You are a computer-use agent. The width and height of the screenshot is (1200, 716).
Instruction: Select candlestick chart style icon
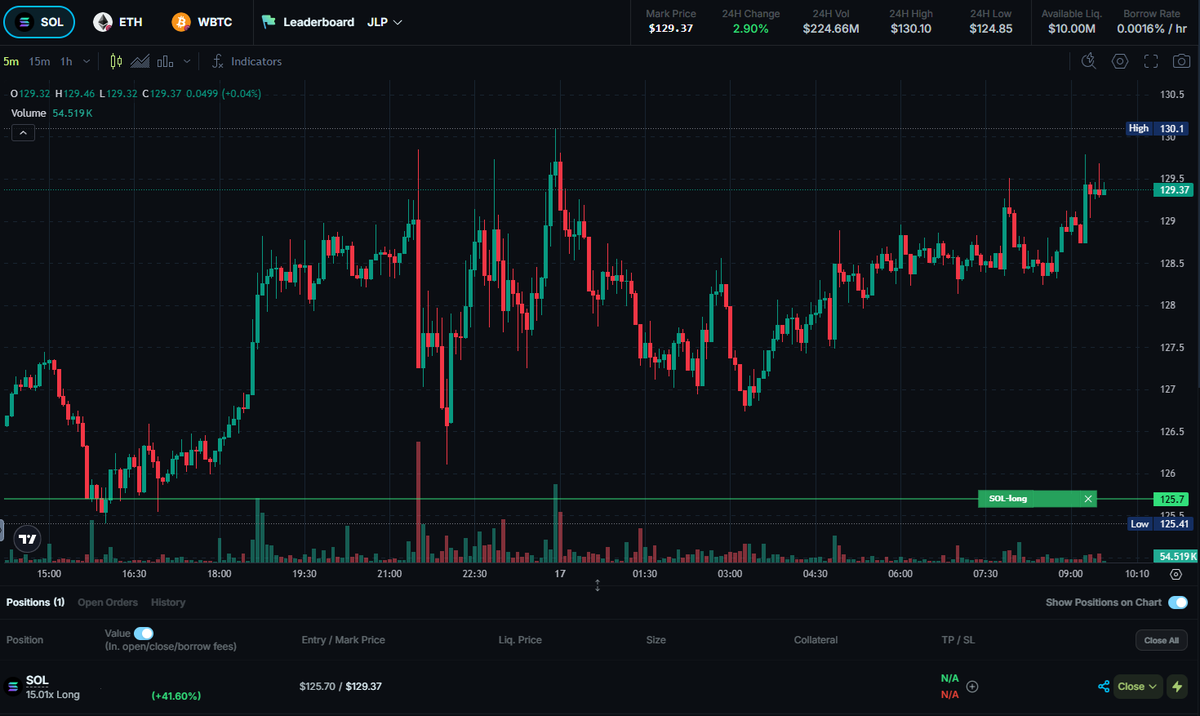pyautogui.click(x=116, y=61)
